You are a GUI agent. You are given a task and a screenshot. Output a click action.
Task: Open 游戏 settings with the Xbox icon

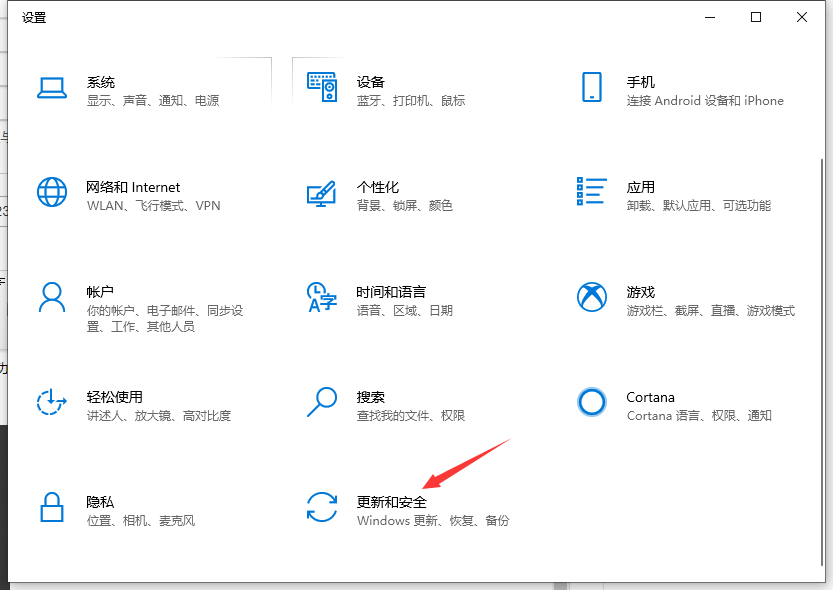point(592,298)
